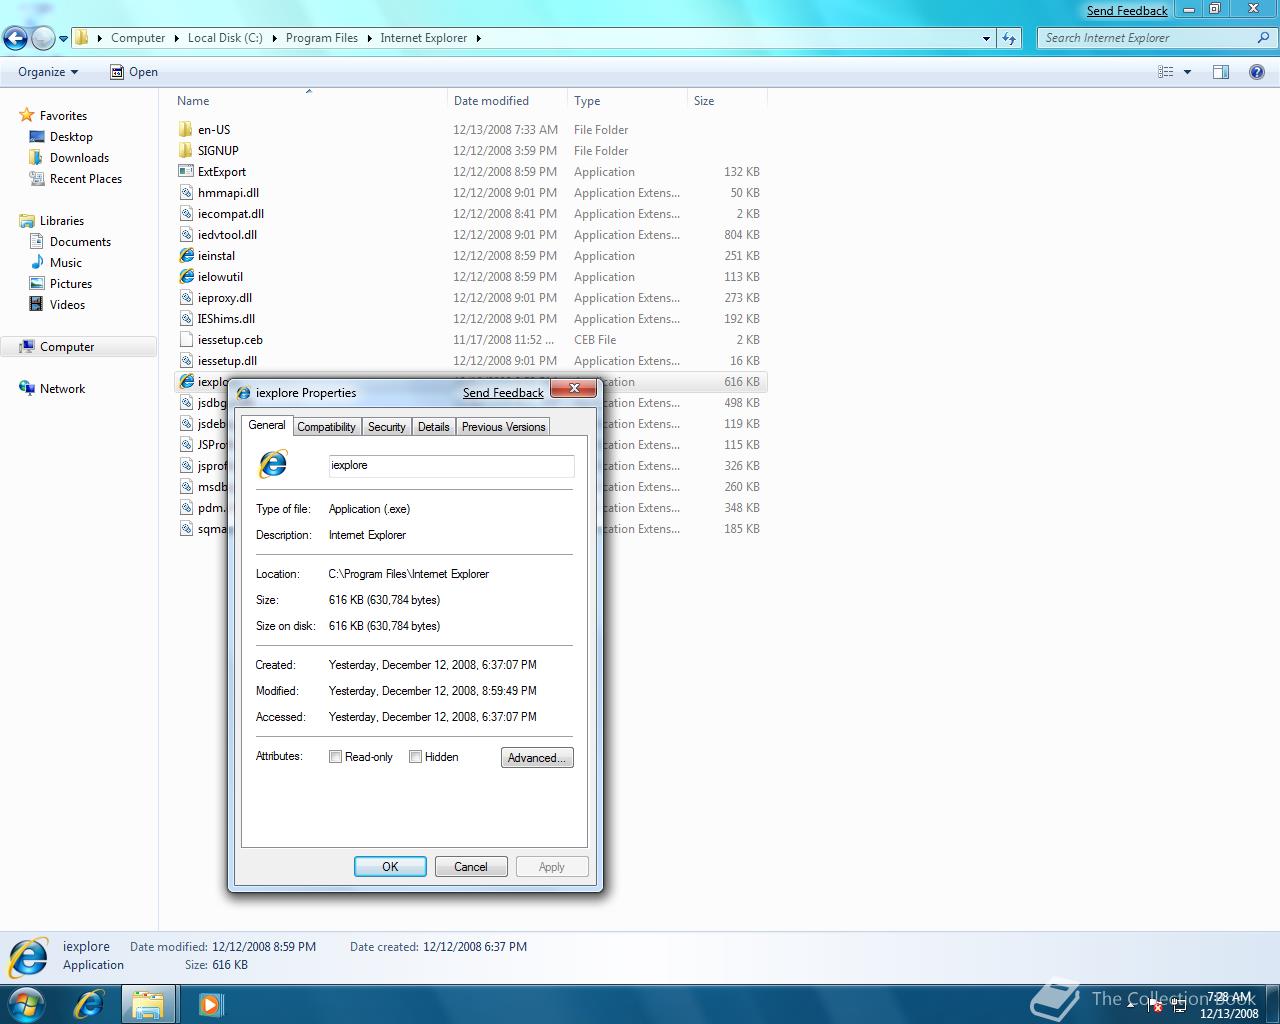The width and height of the screenshot is (1280, 1024).
Task: Select the ieinstal application icon
Action: 186,256
